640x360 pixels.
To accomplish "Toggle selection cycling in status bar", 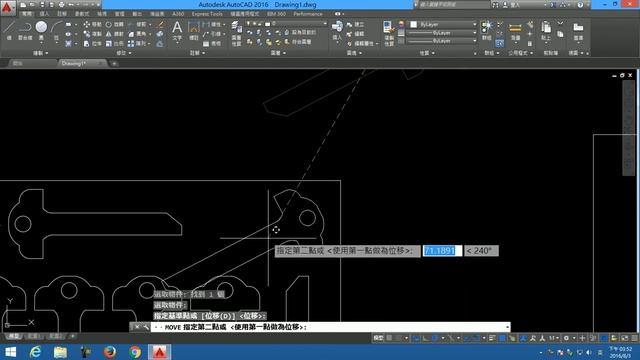I will click(512, 338).
